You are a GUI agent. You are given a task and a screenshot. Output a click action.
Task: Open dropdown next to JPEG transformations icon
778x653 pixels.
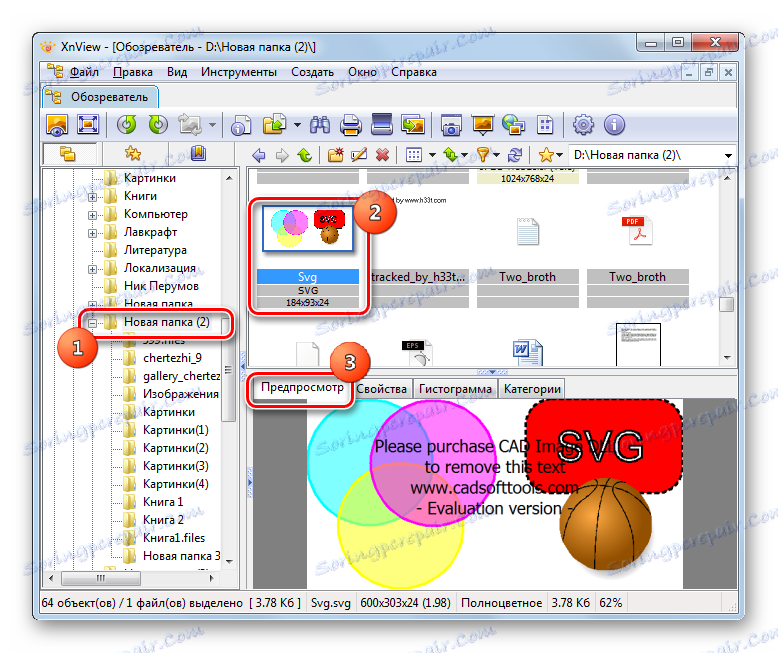pos(212,125)
